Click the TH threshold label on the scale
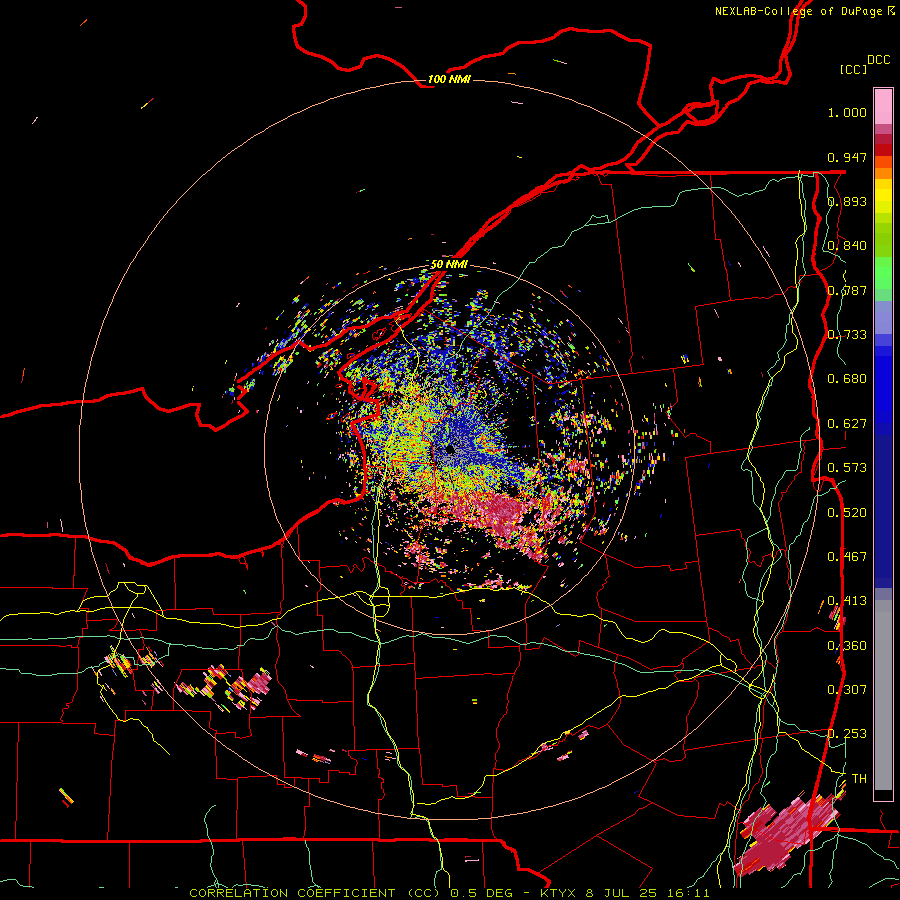This screenshot has width=900, height=900. (x=859, y=779)
